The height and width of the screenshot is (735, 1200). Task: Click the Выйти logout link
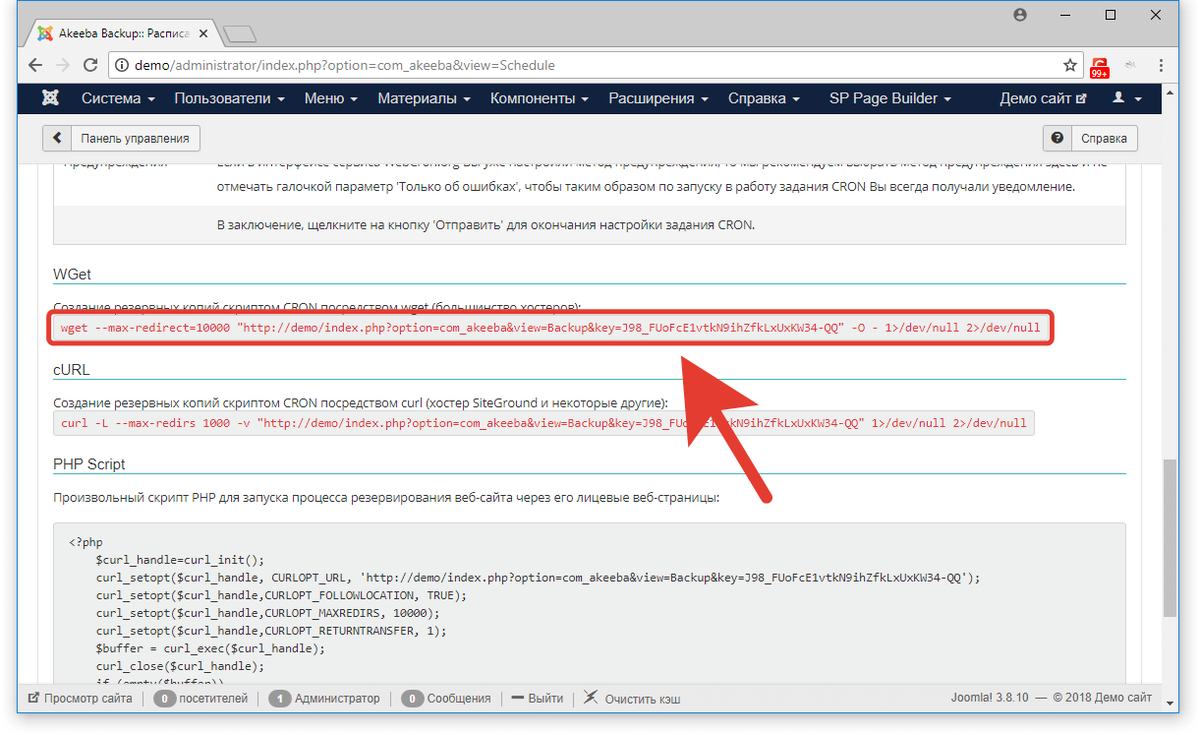(x=538, y=698)
